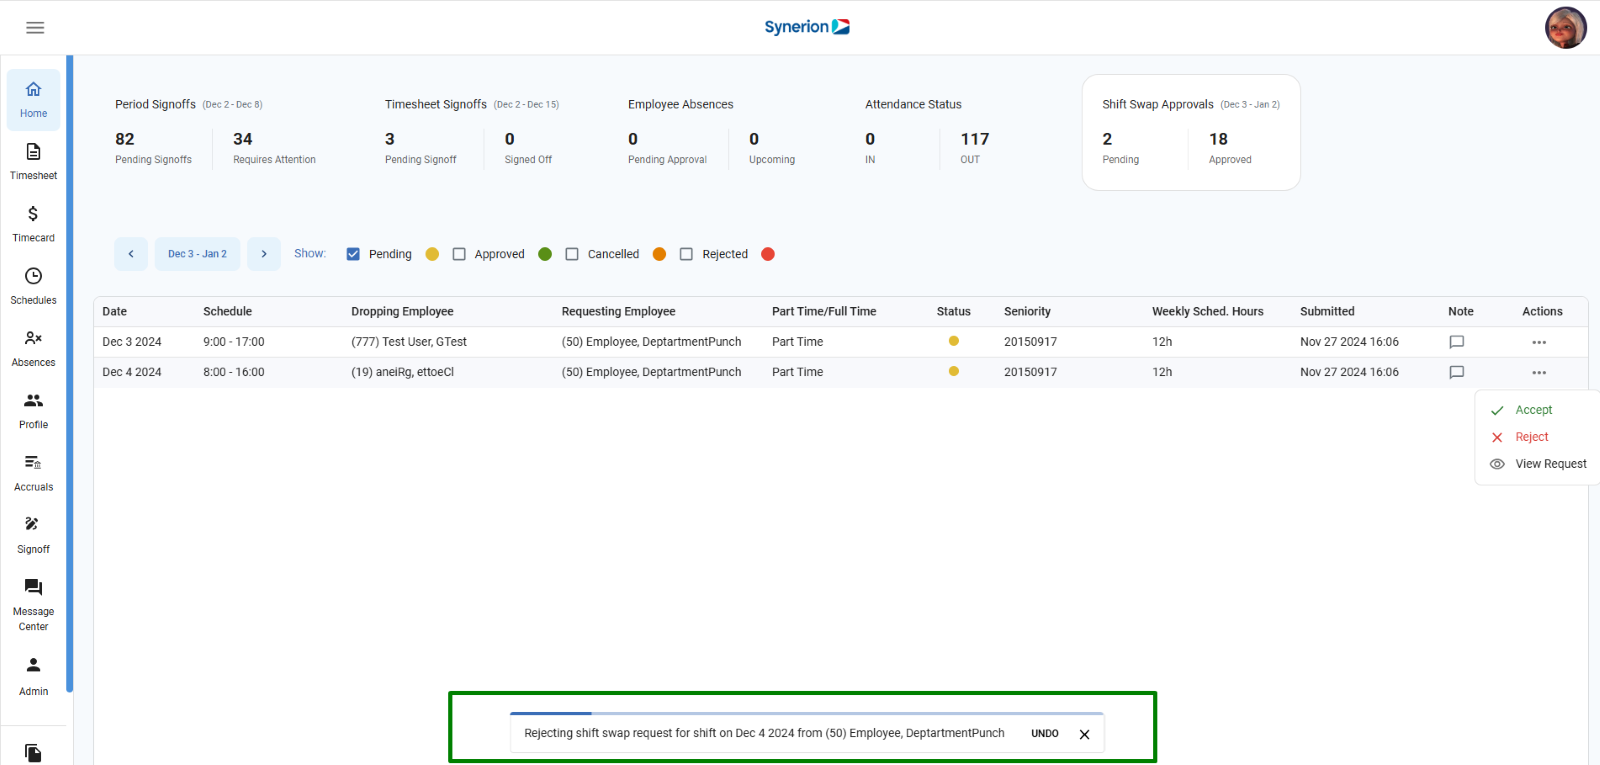Open note for Dec 4 2024 row

click(1457, 372)
